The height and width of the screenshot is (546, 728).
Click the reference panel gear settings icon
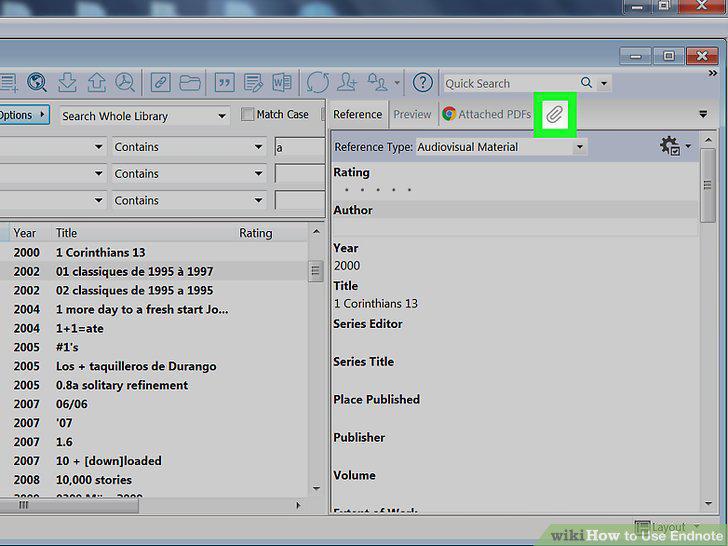670,146
